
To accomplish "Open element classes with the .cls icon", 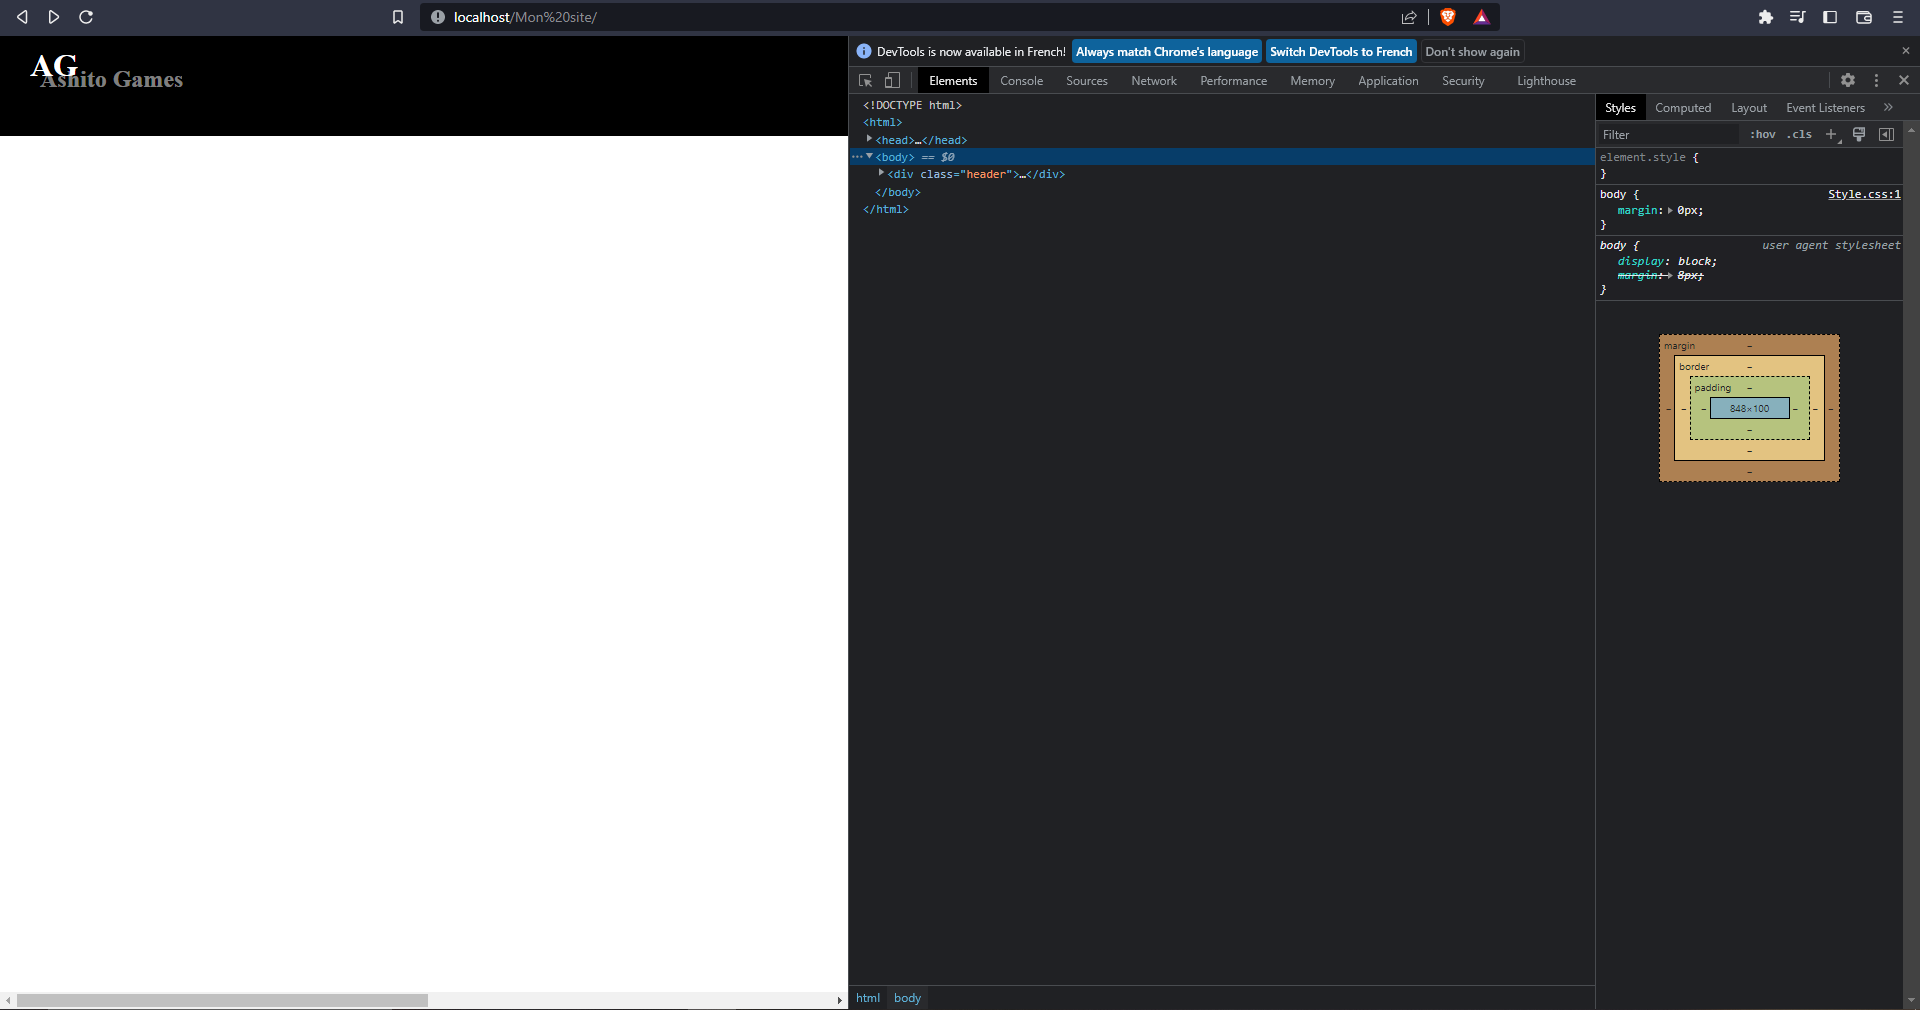I will tap(1798, 134).
